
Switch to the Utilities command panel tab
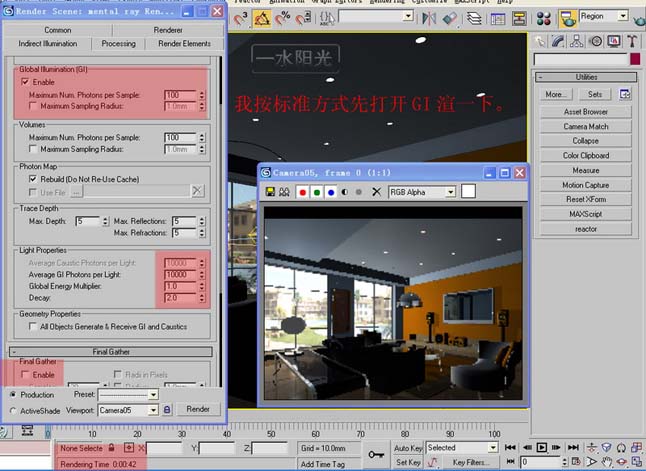tap(632, 41)
